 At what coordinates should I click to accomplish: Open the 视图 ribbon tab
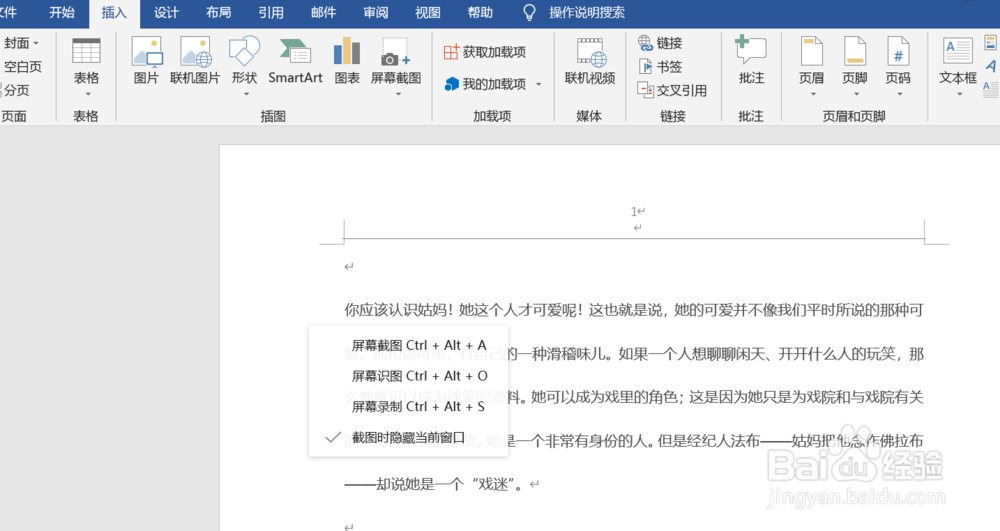point(428,13)
